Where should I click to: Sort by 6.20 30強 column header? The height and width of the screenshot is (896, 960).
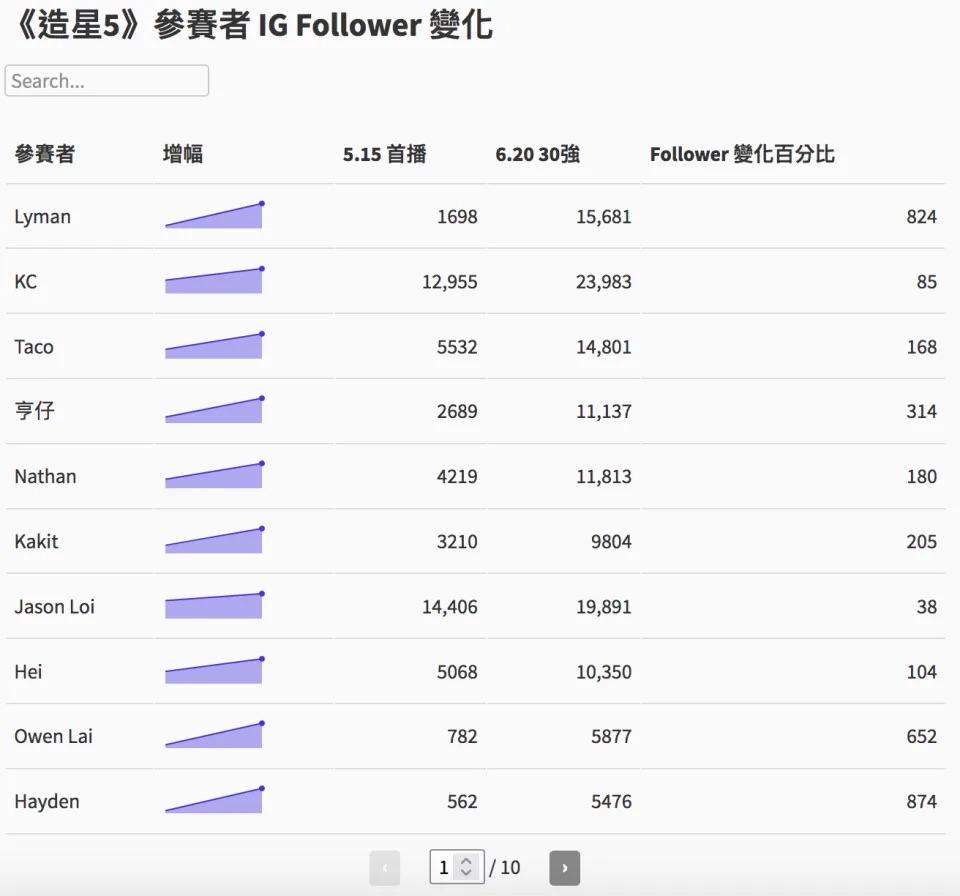coord(537,154)
